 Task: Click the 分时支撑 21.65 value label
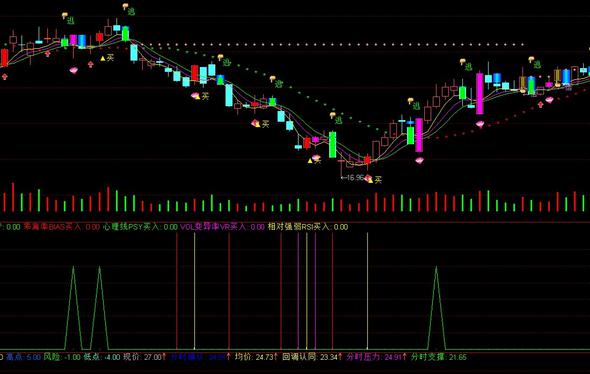coord(439,356)
